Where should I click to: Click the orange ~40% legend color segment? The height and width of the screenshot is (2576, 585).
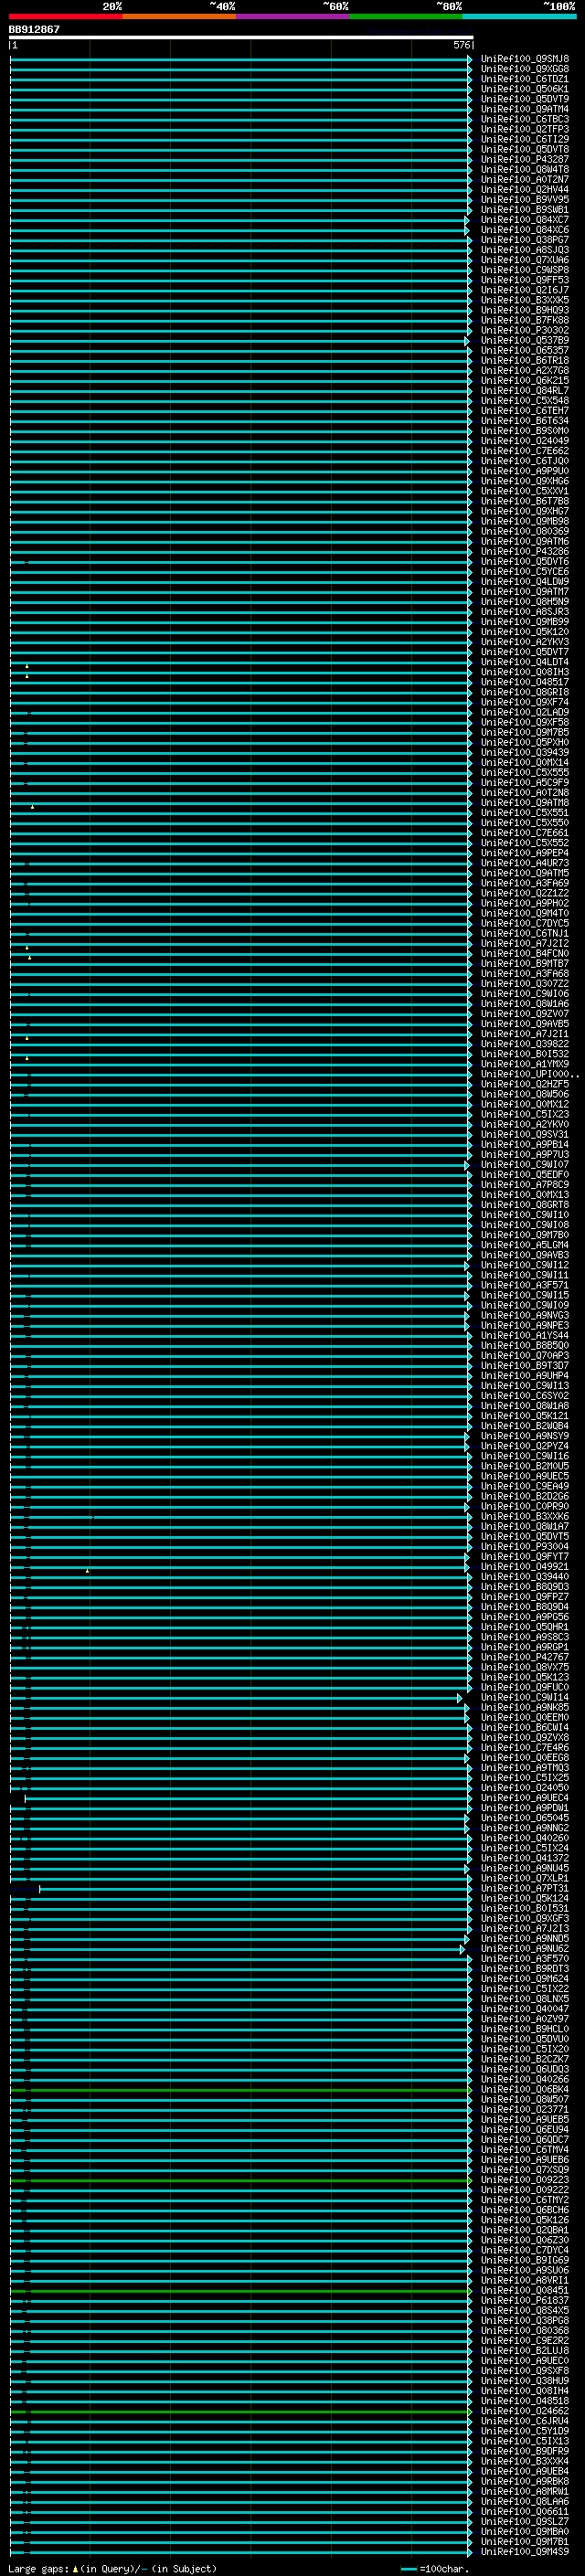tap(179, 16)
